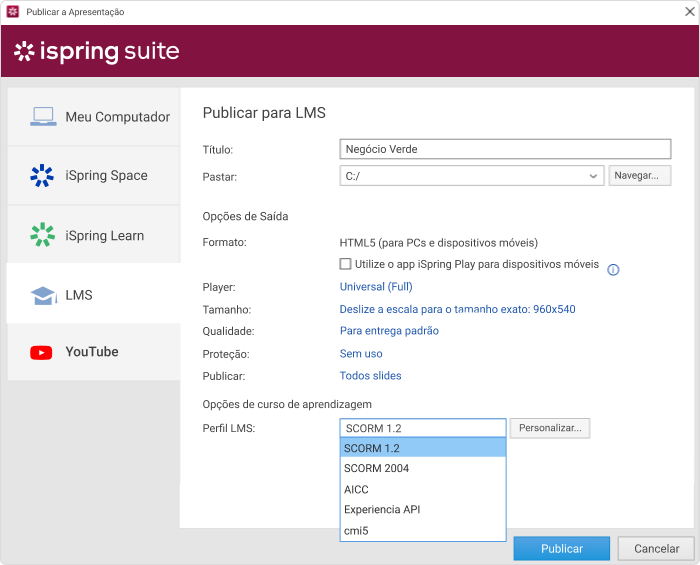Open the Para entrega padrão quality link
This screenshot has width=700, height=565.
tap(389, 331)
